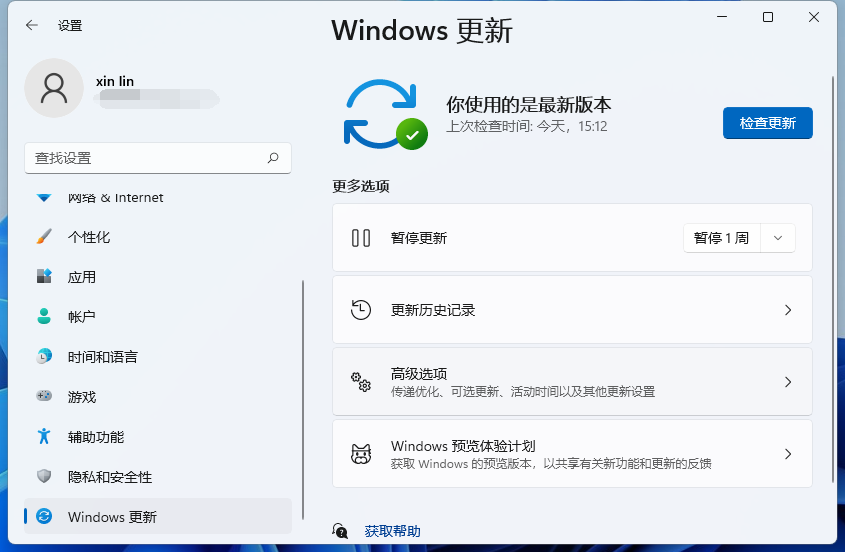Click the 时间和语言 globe clock icon
Screen dimensions: 845x552
tap(44, 357)
